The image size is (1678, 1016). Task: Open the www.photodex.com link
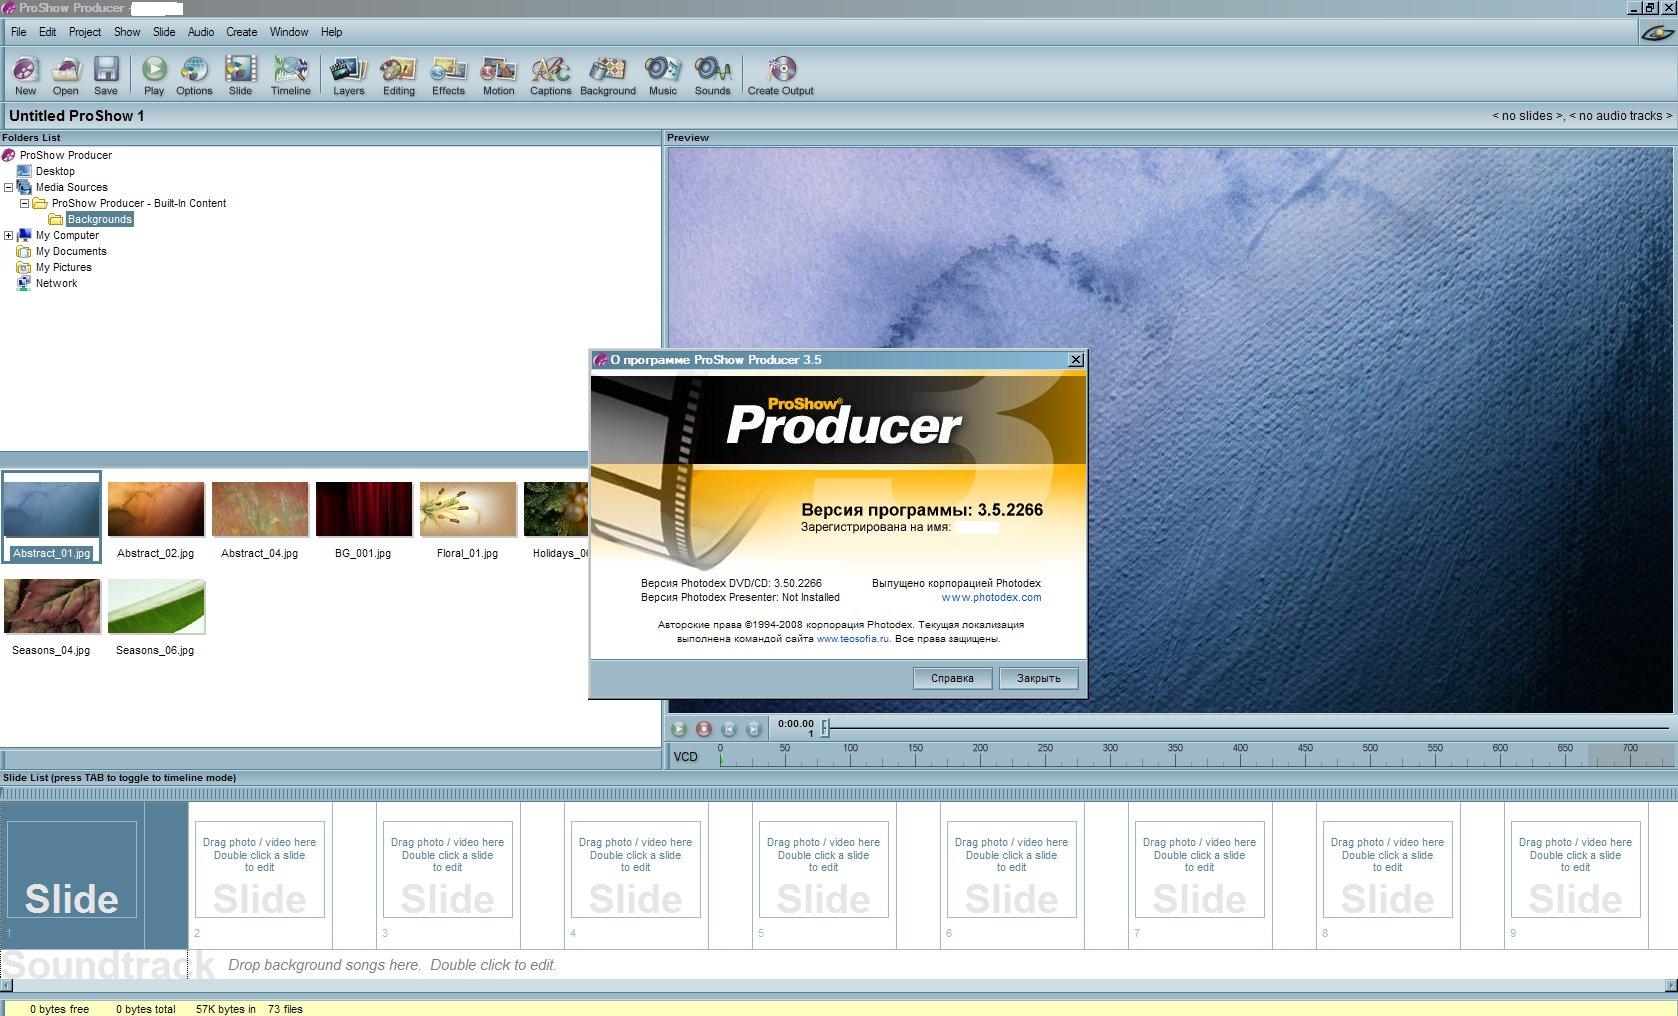[x=991, y=598]
